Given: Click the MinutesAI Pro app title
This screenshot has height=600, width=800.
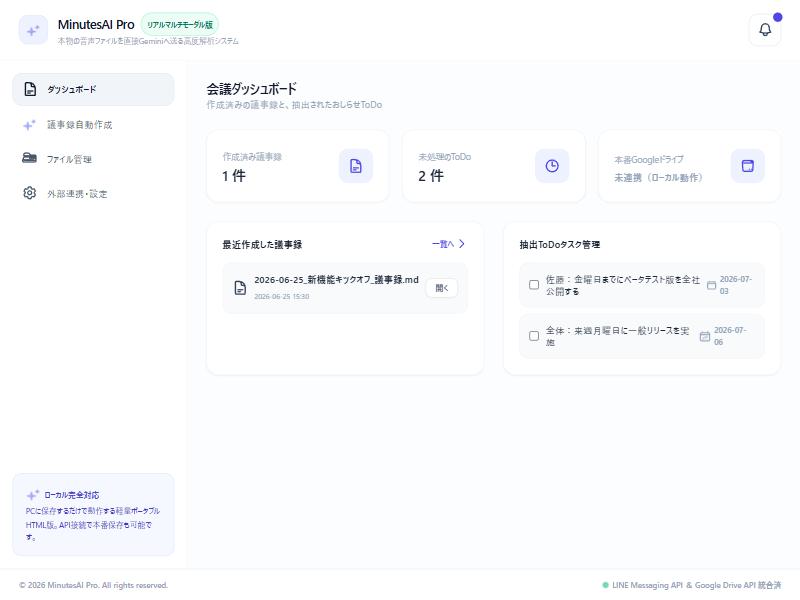Looking at the screenshot, I should [x=96, y=24].
